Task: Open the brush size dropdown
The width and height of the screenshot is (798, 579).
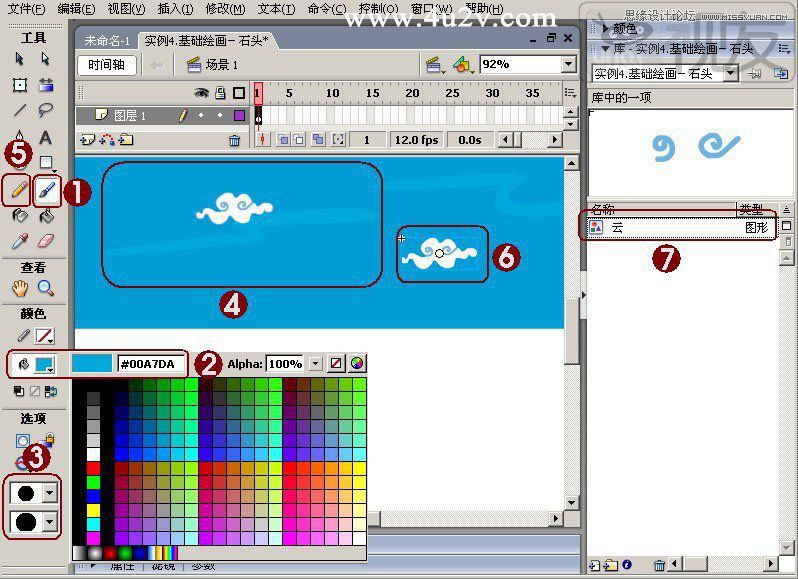Action: (50, 493)
